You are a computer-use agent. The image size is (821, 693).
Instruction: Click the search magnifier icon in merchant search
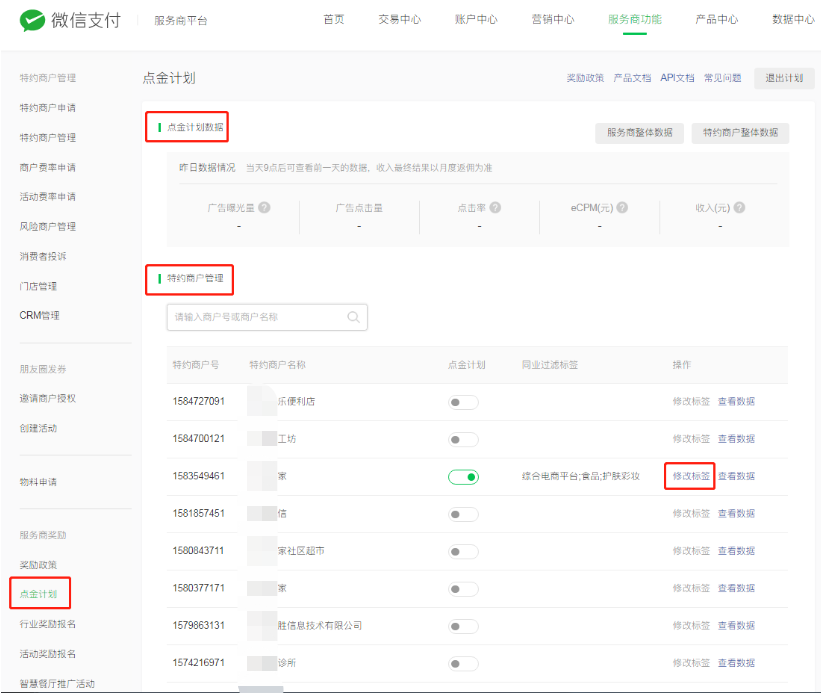353,317
